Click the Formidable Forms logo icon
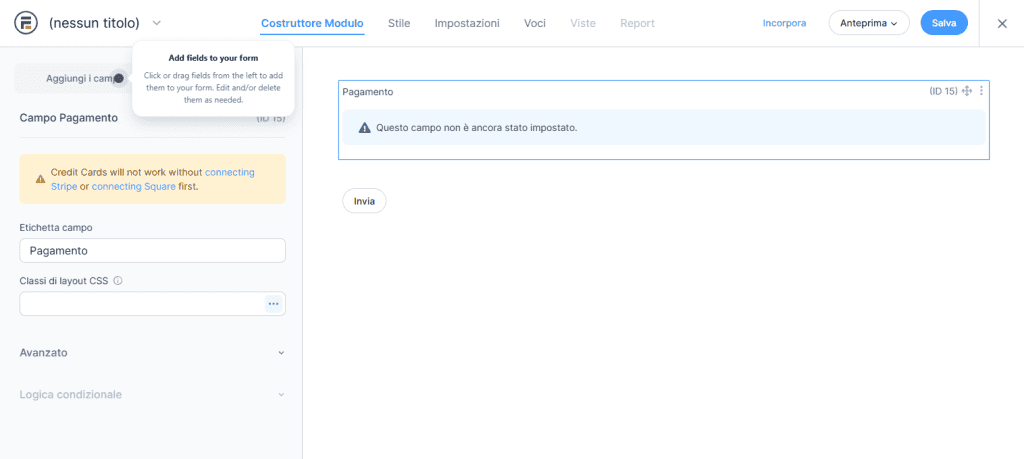 pos(26,23)
